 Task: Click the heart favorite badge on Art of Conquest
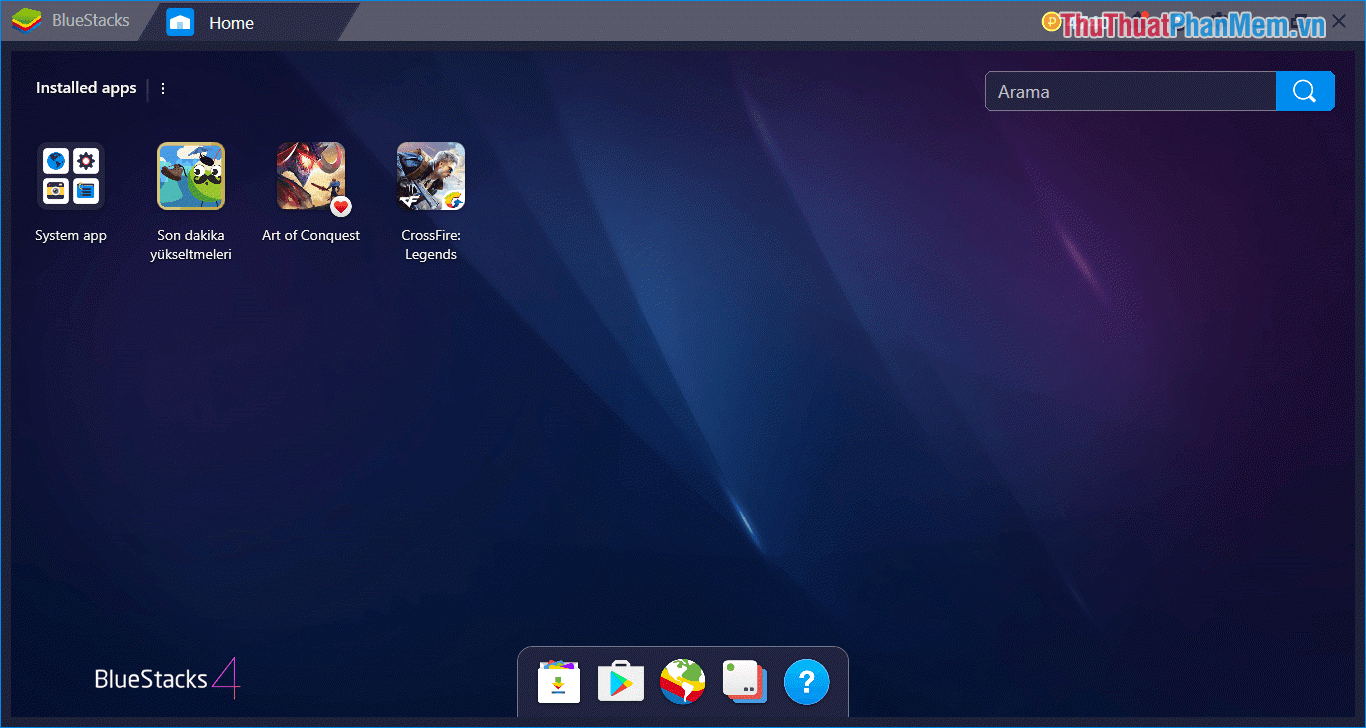[341, 207]
